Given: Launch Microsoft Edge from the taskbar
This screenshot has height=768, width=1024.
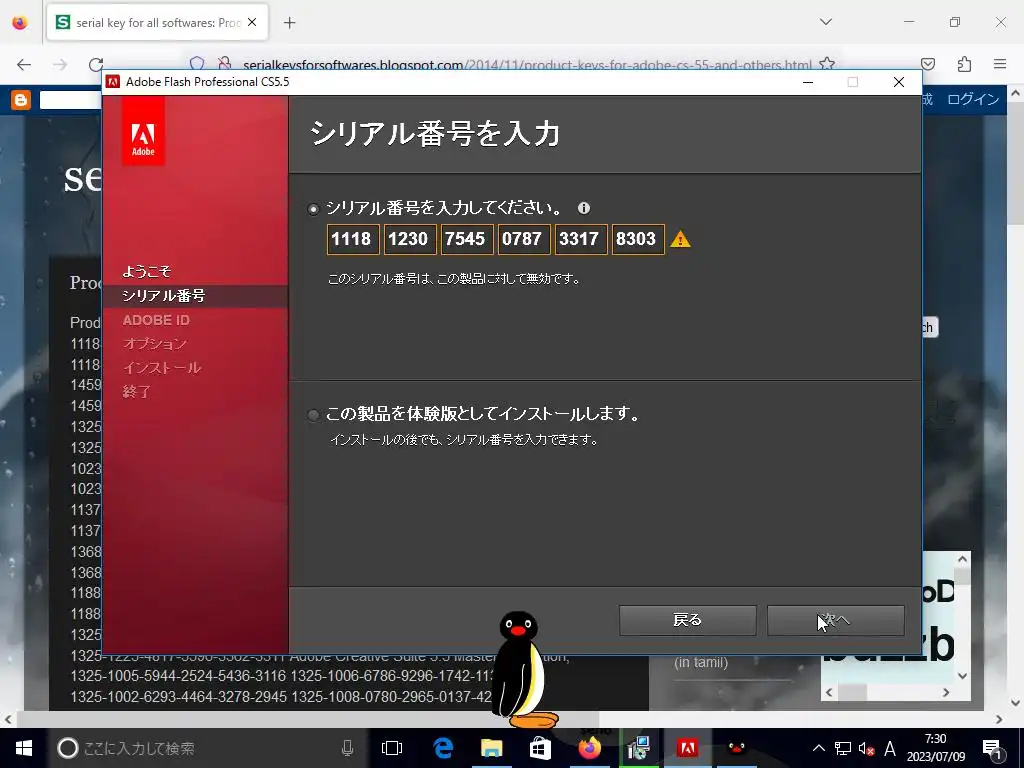Looking at the screenshot, I should pos(443,748).
